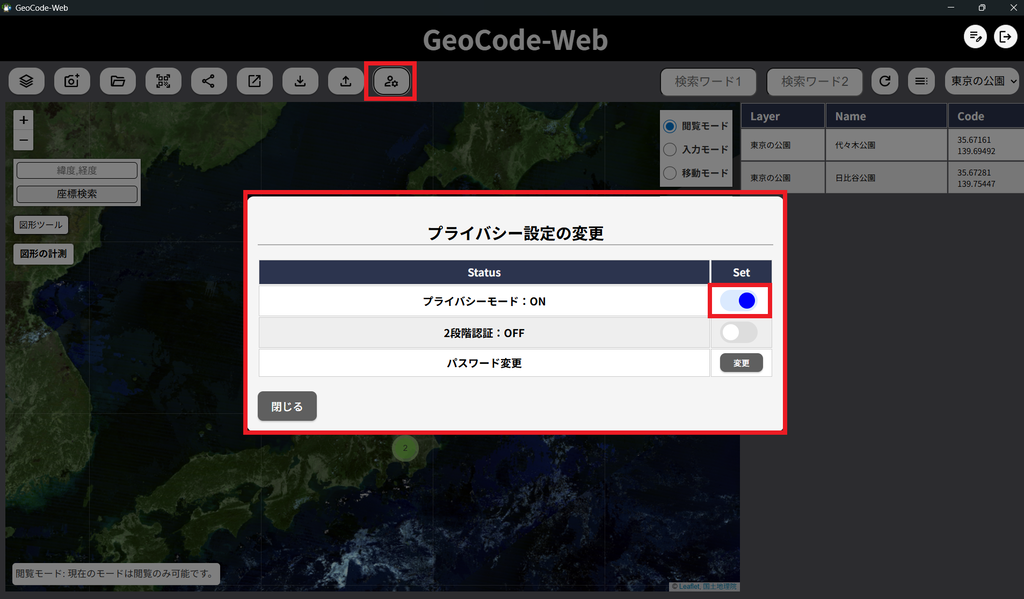This screenshot has height=599, width=1024.
Task: Click the 変更 password change button
Action: pos(741,363)
